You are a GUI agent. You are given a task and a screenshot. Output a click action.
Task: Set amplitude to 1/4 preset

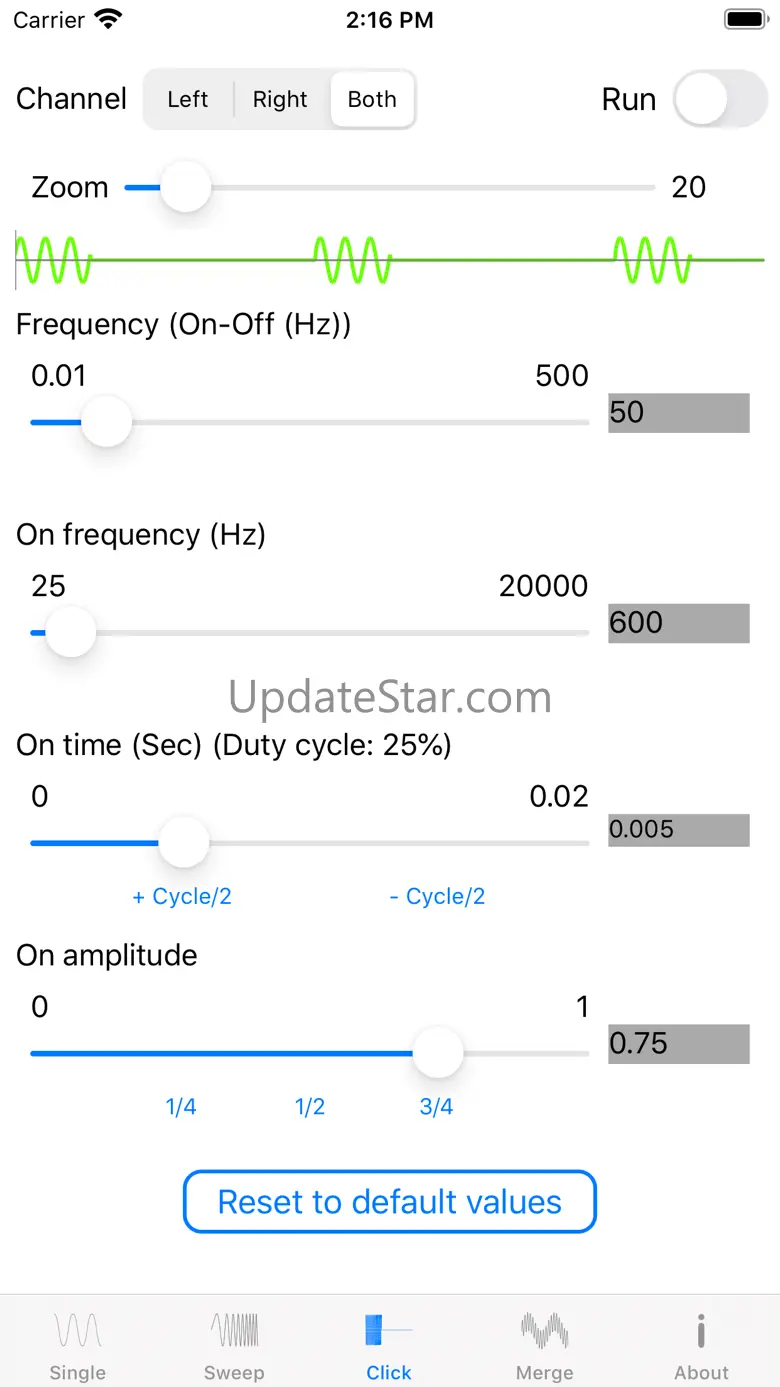pyautogui.click(x=181, y=1106)
